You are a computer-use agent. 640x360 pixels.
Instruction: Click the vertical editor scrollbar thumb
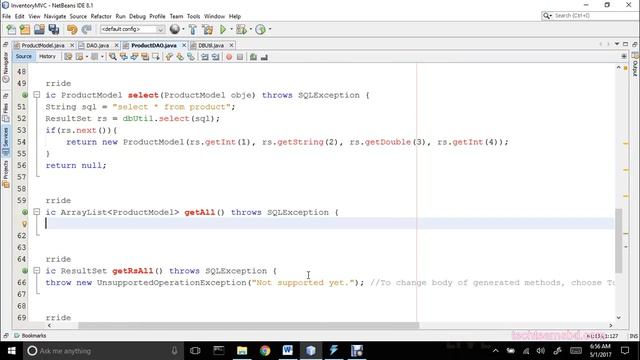coord(618,240)
